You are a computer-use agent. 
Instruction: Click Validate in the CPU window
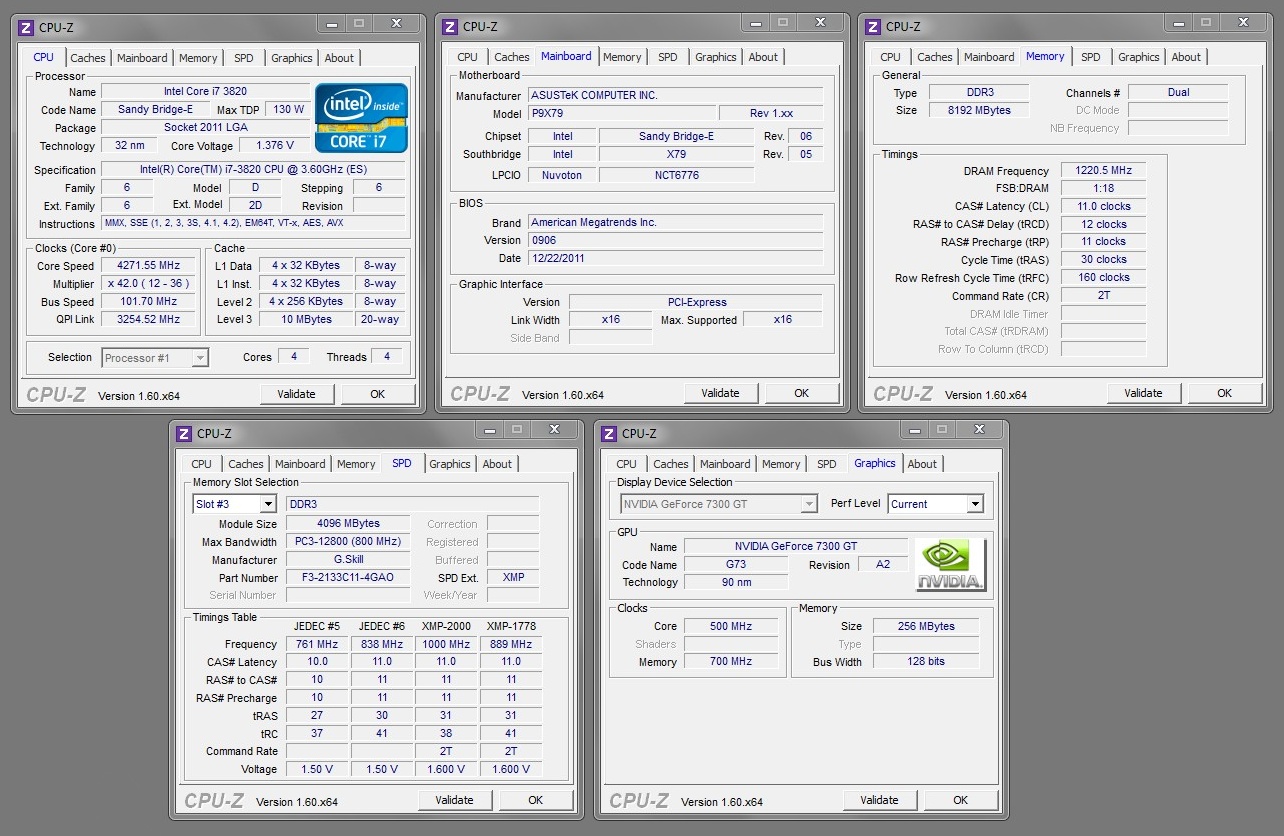click(296, 394)
